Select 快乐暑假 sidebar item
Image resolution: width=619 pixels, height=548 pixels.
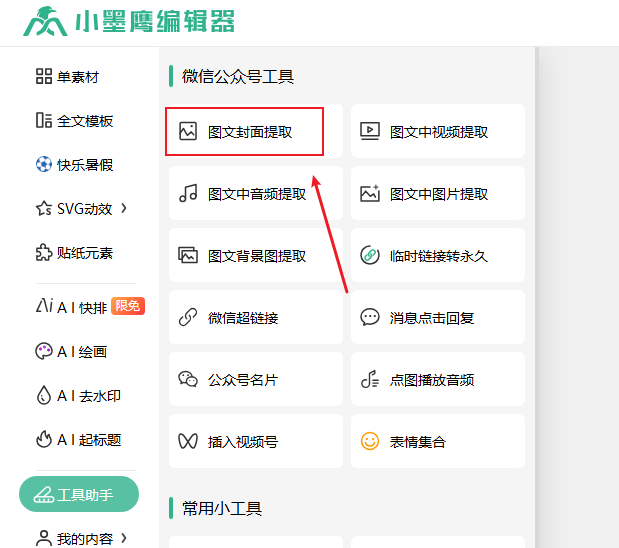(x=75, y=165)
